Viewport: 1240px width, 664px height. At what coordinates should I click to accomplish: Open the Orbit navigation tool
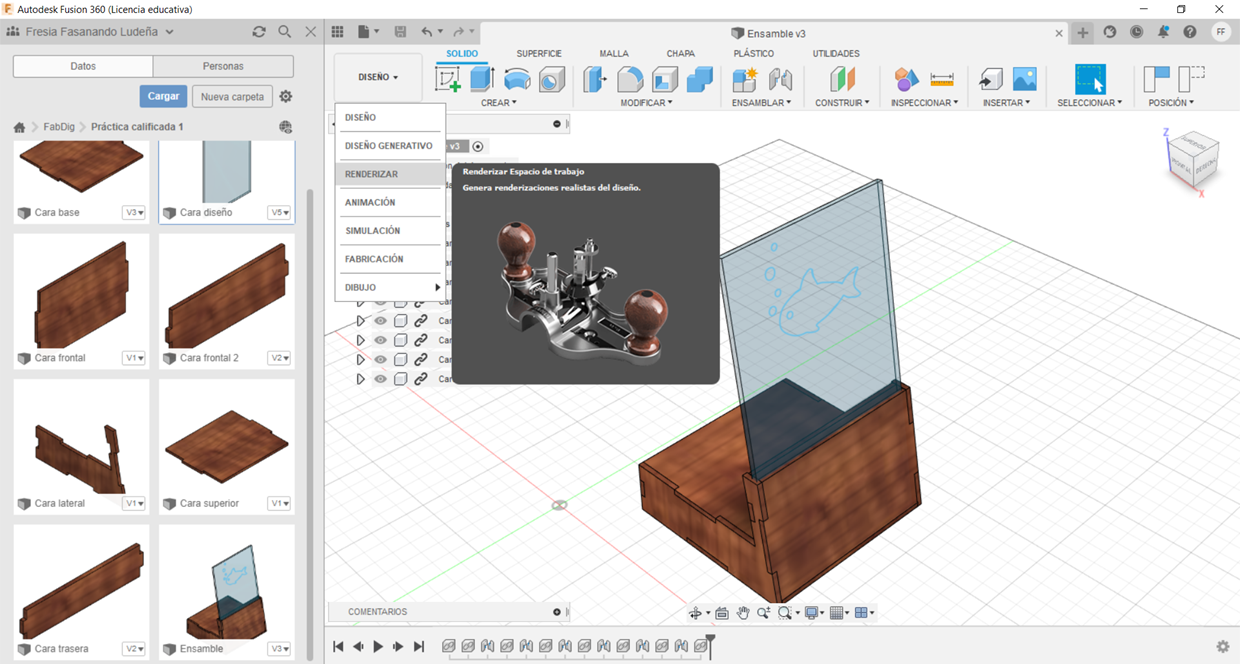tap(696, 613)
